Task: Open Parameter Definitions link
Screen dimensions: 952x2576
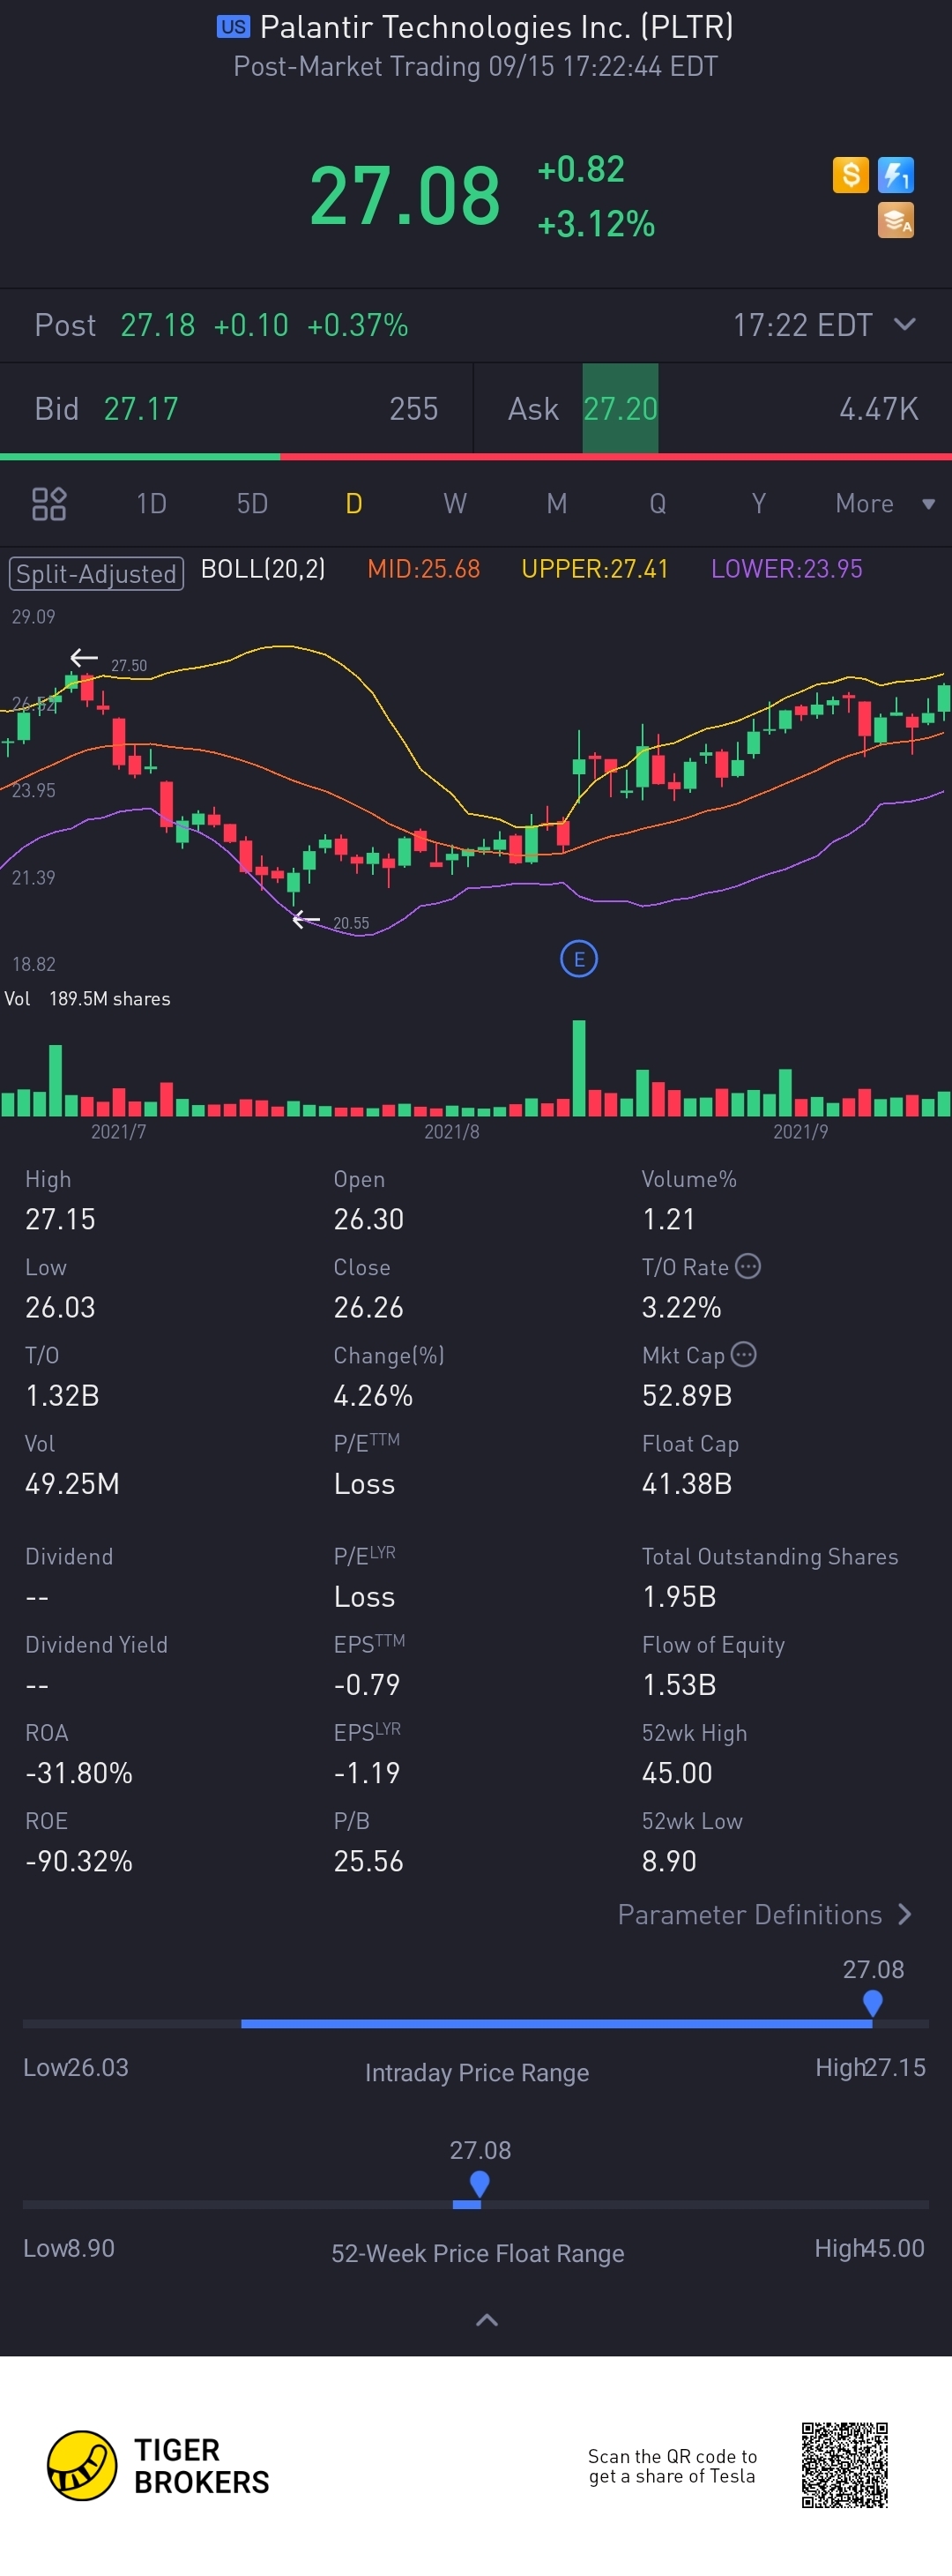Action: pyautogui.click(x=763, y=1914)
